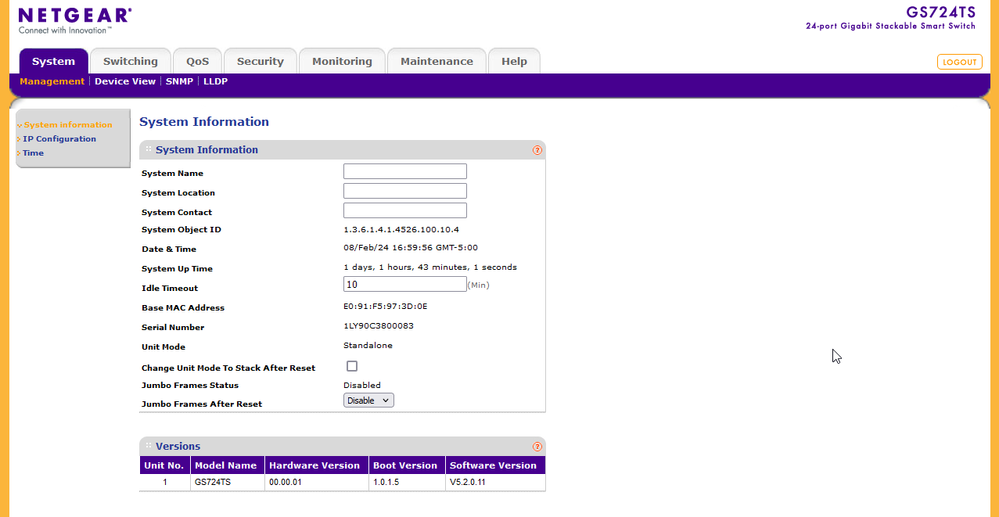Open Jumbo Frames After Reset dropdown
Image resolution: width=999 pixels, height=517 pixels.
pyautogui.click(x=369, y=400)
